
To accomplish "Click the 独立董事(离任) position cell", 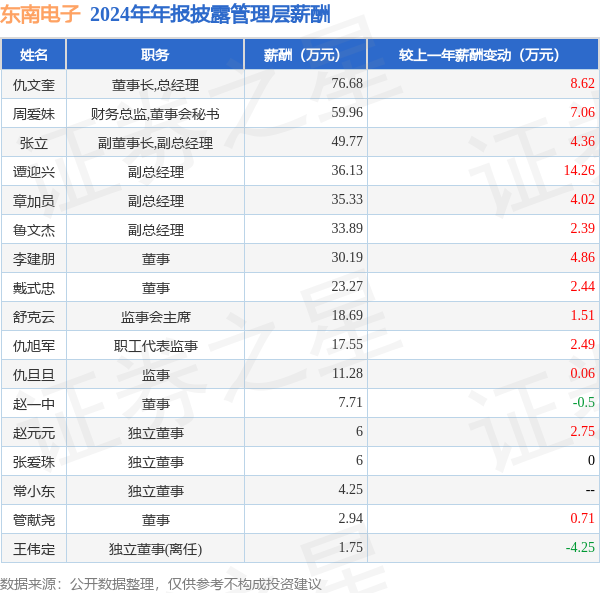I will 155,550.
